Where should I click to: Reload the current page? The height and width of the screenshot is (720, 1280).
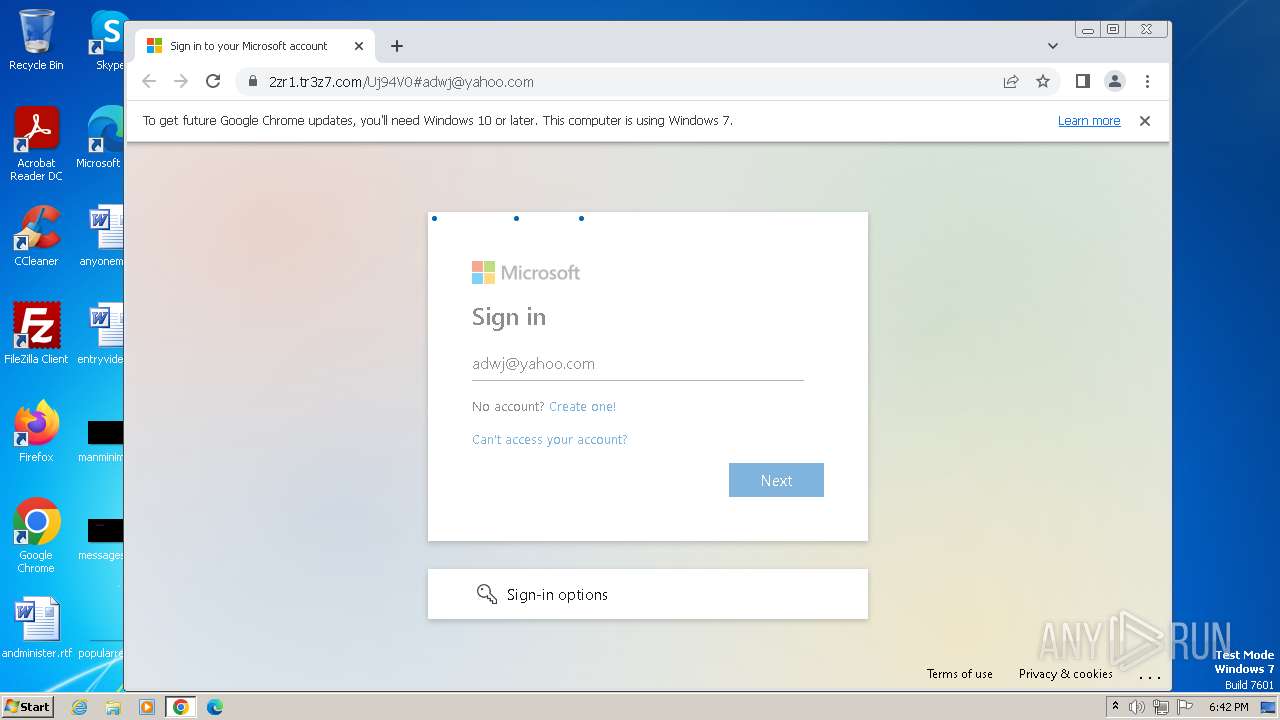click(213, 81)
